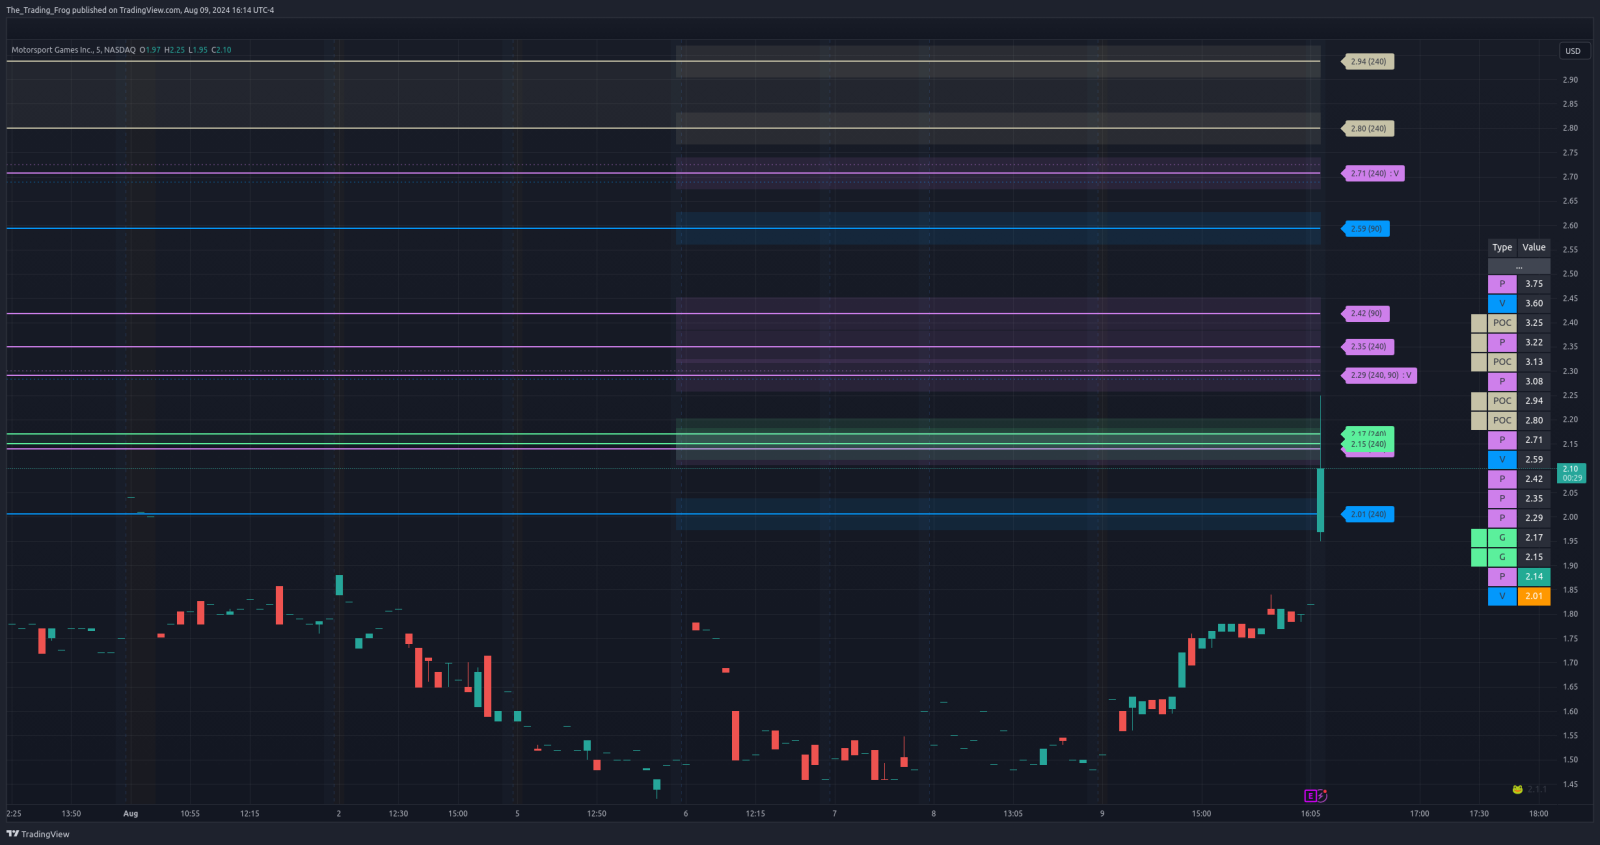Click the POC type cell beside 2.94
This screenshot has width=1600, height=845.
pyautogui.click(x=1502, y=401)
